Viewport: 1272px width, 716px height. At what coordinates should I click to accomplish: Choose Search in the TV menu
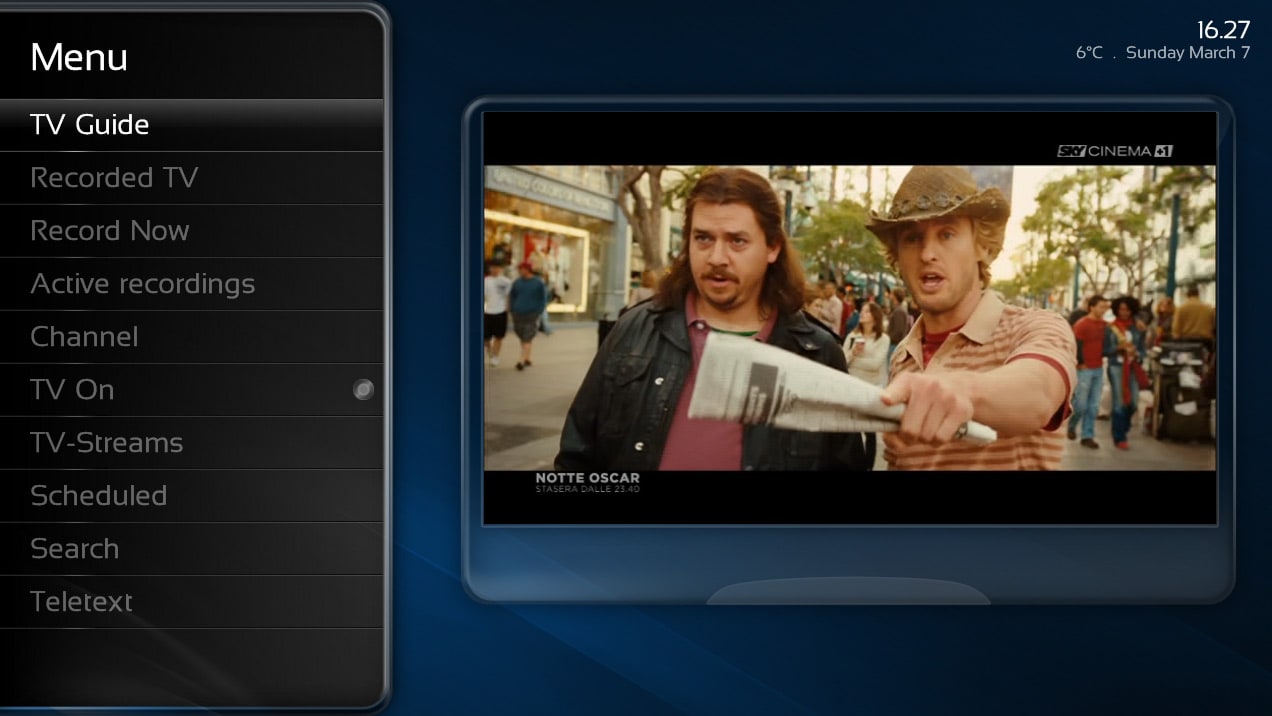tap(74, 549)
